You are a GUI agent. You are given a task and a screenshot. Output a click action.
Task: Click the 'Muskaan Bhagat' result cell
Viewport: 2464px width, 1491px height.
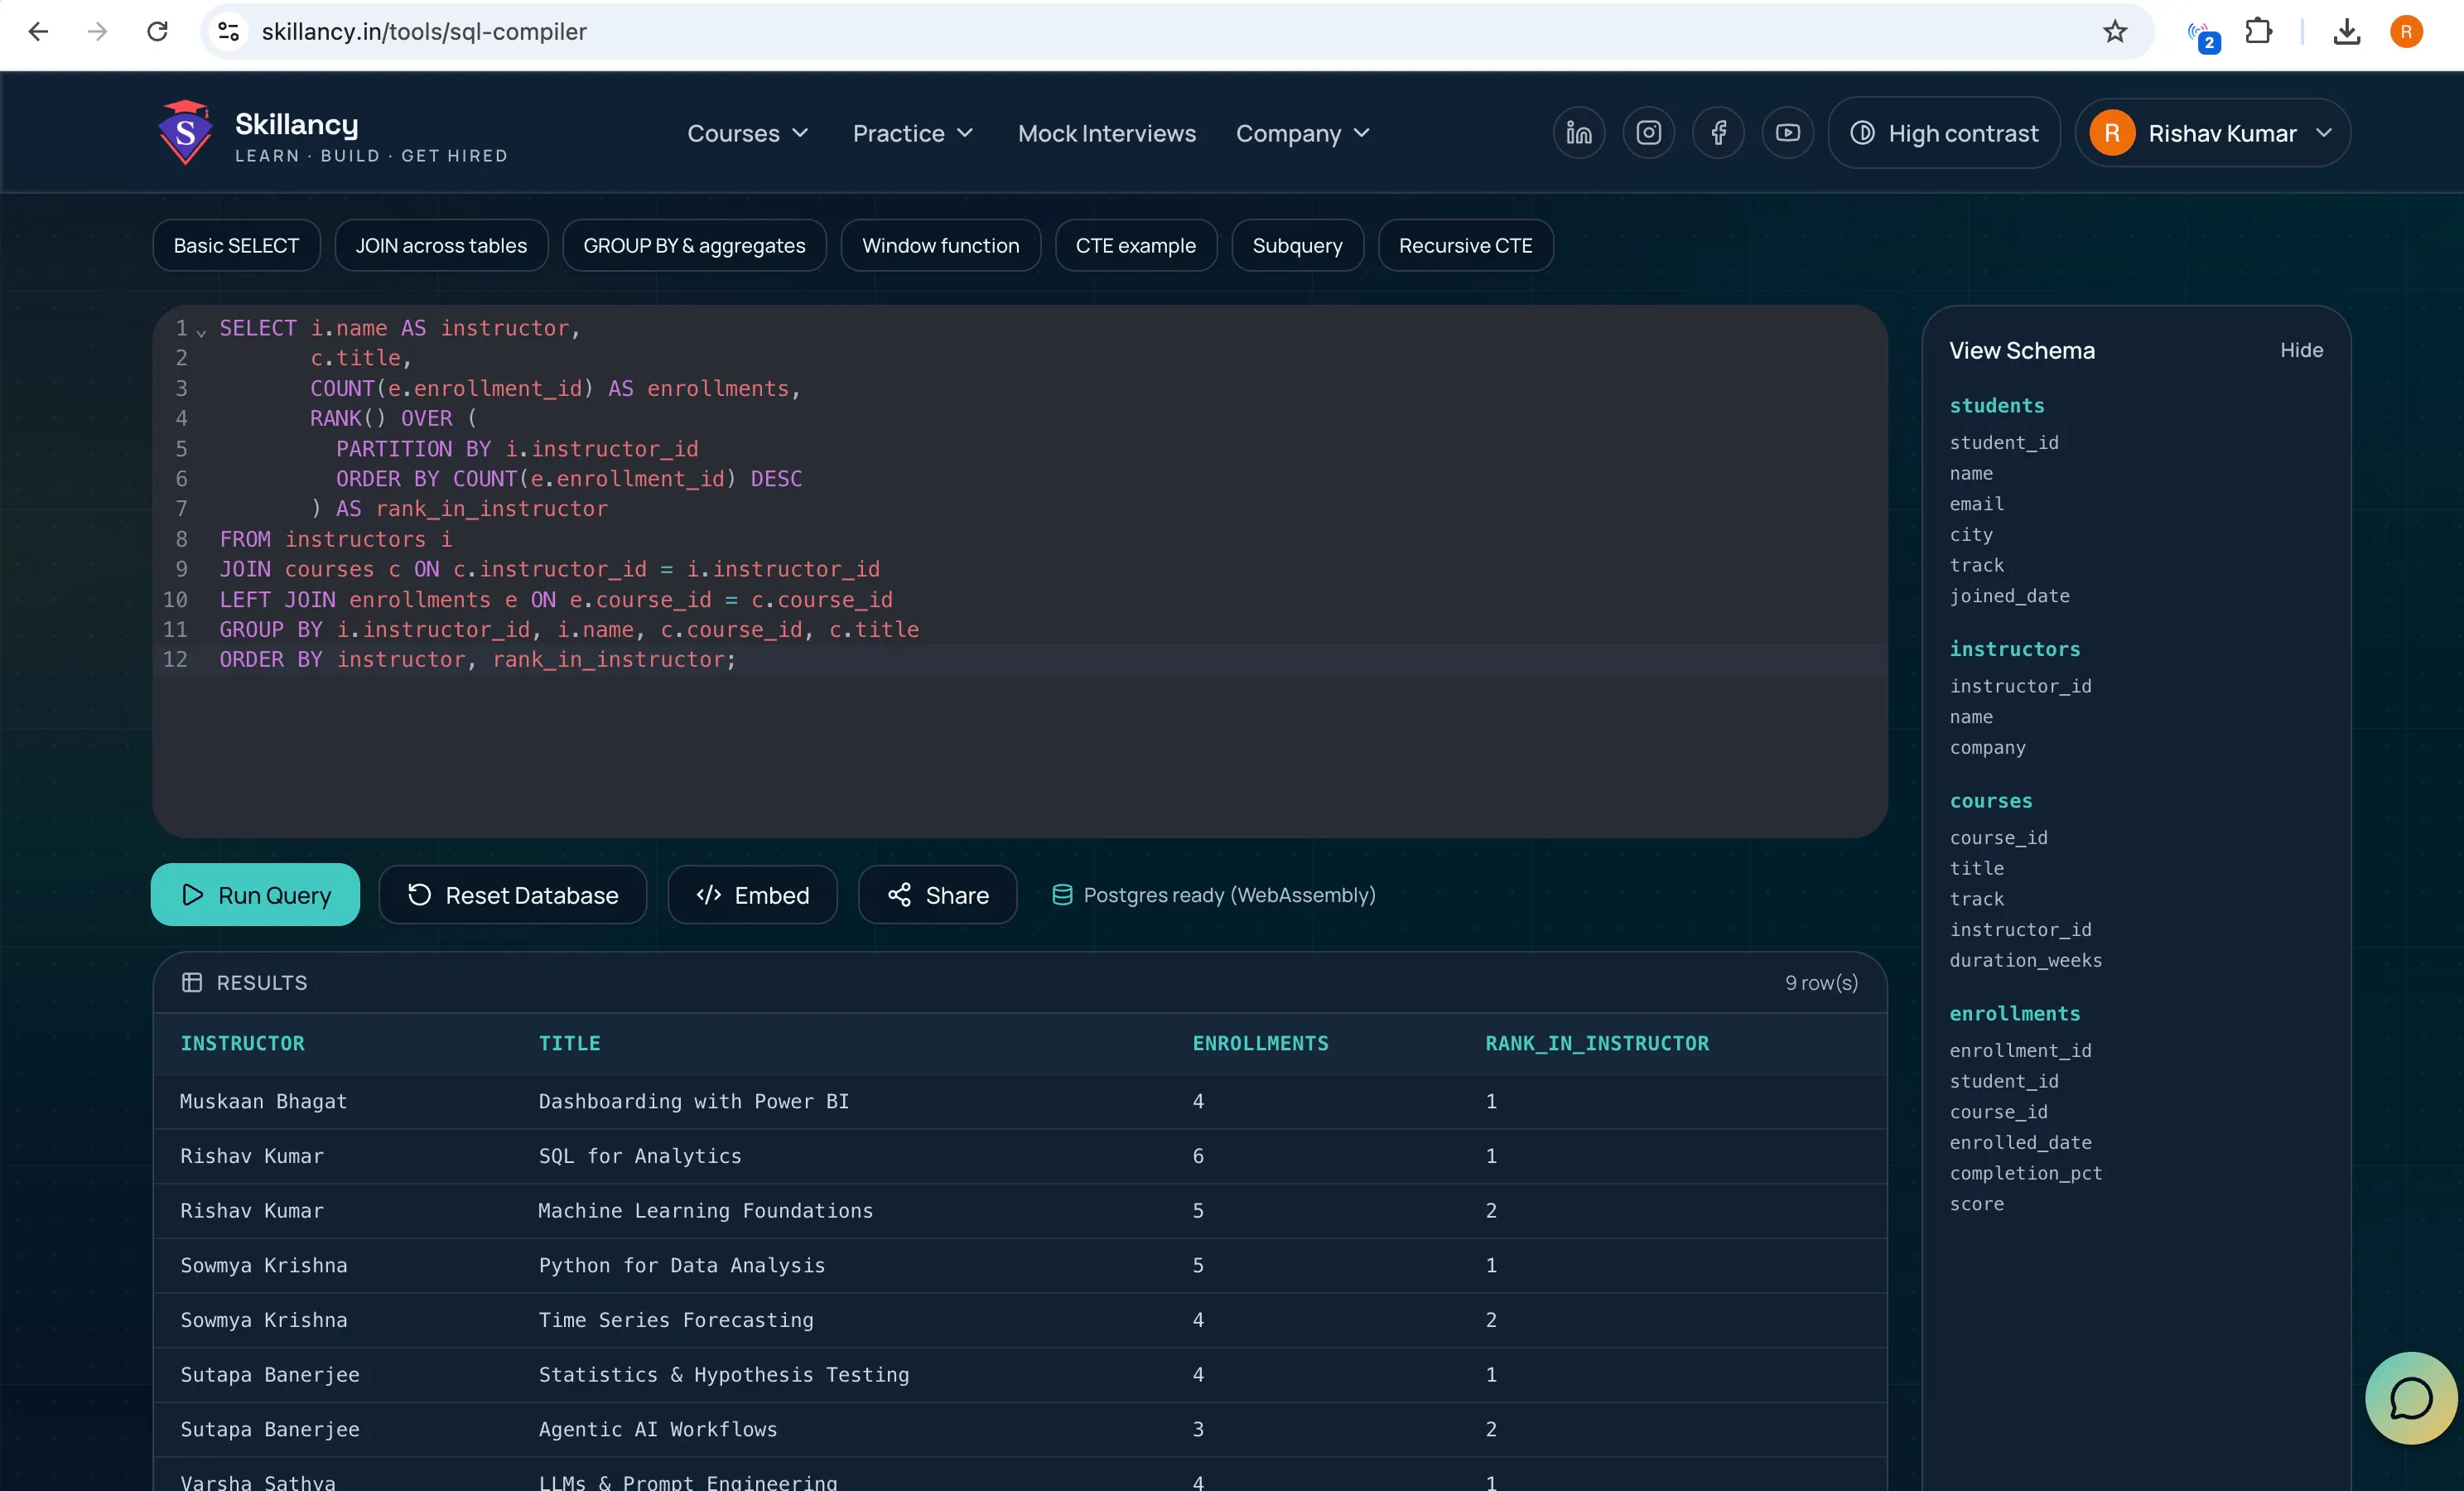coord(263,1102)
